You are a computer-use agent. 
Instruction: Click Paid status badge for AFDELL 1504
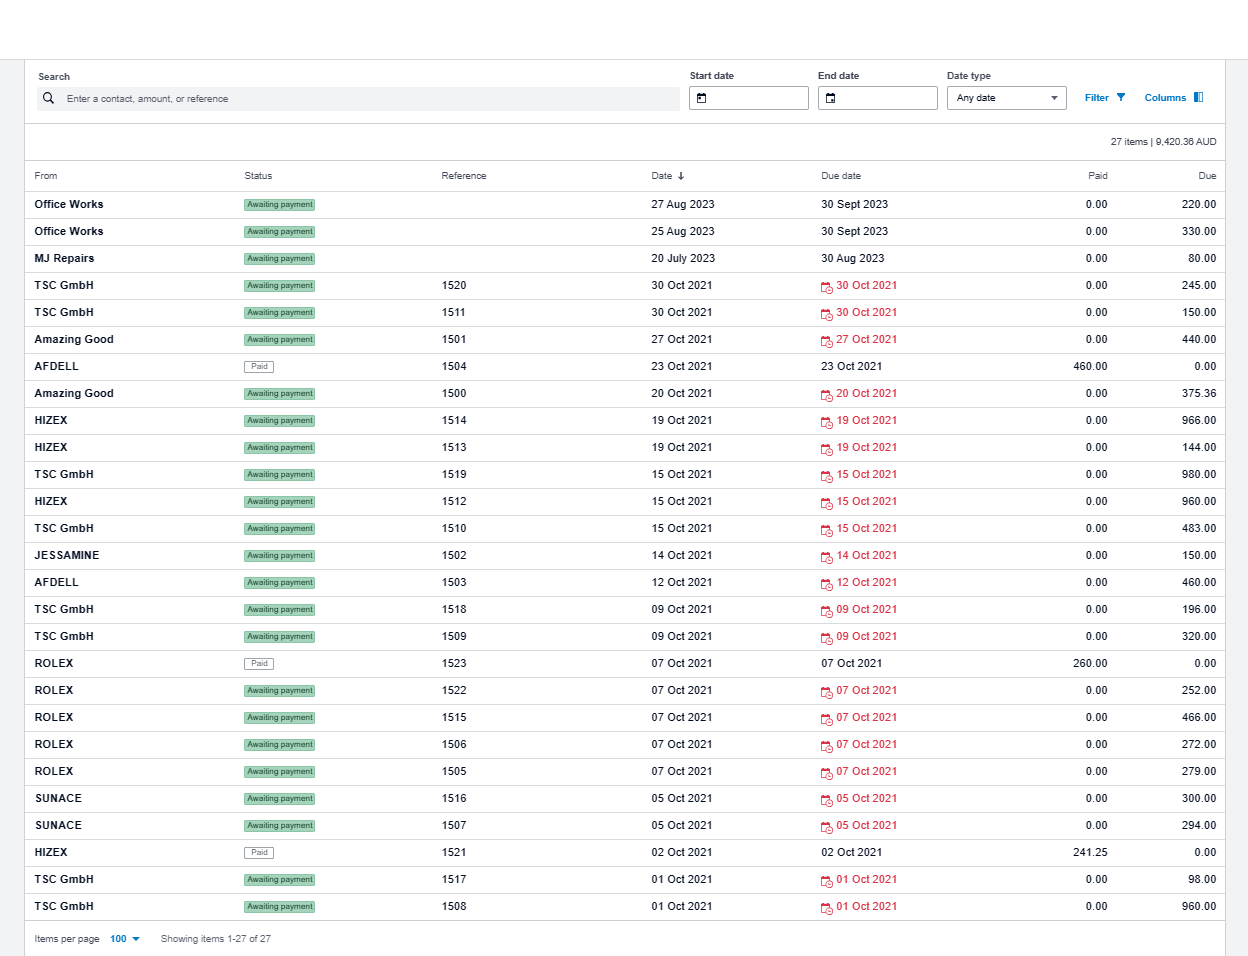click(x=259, y=367)
